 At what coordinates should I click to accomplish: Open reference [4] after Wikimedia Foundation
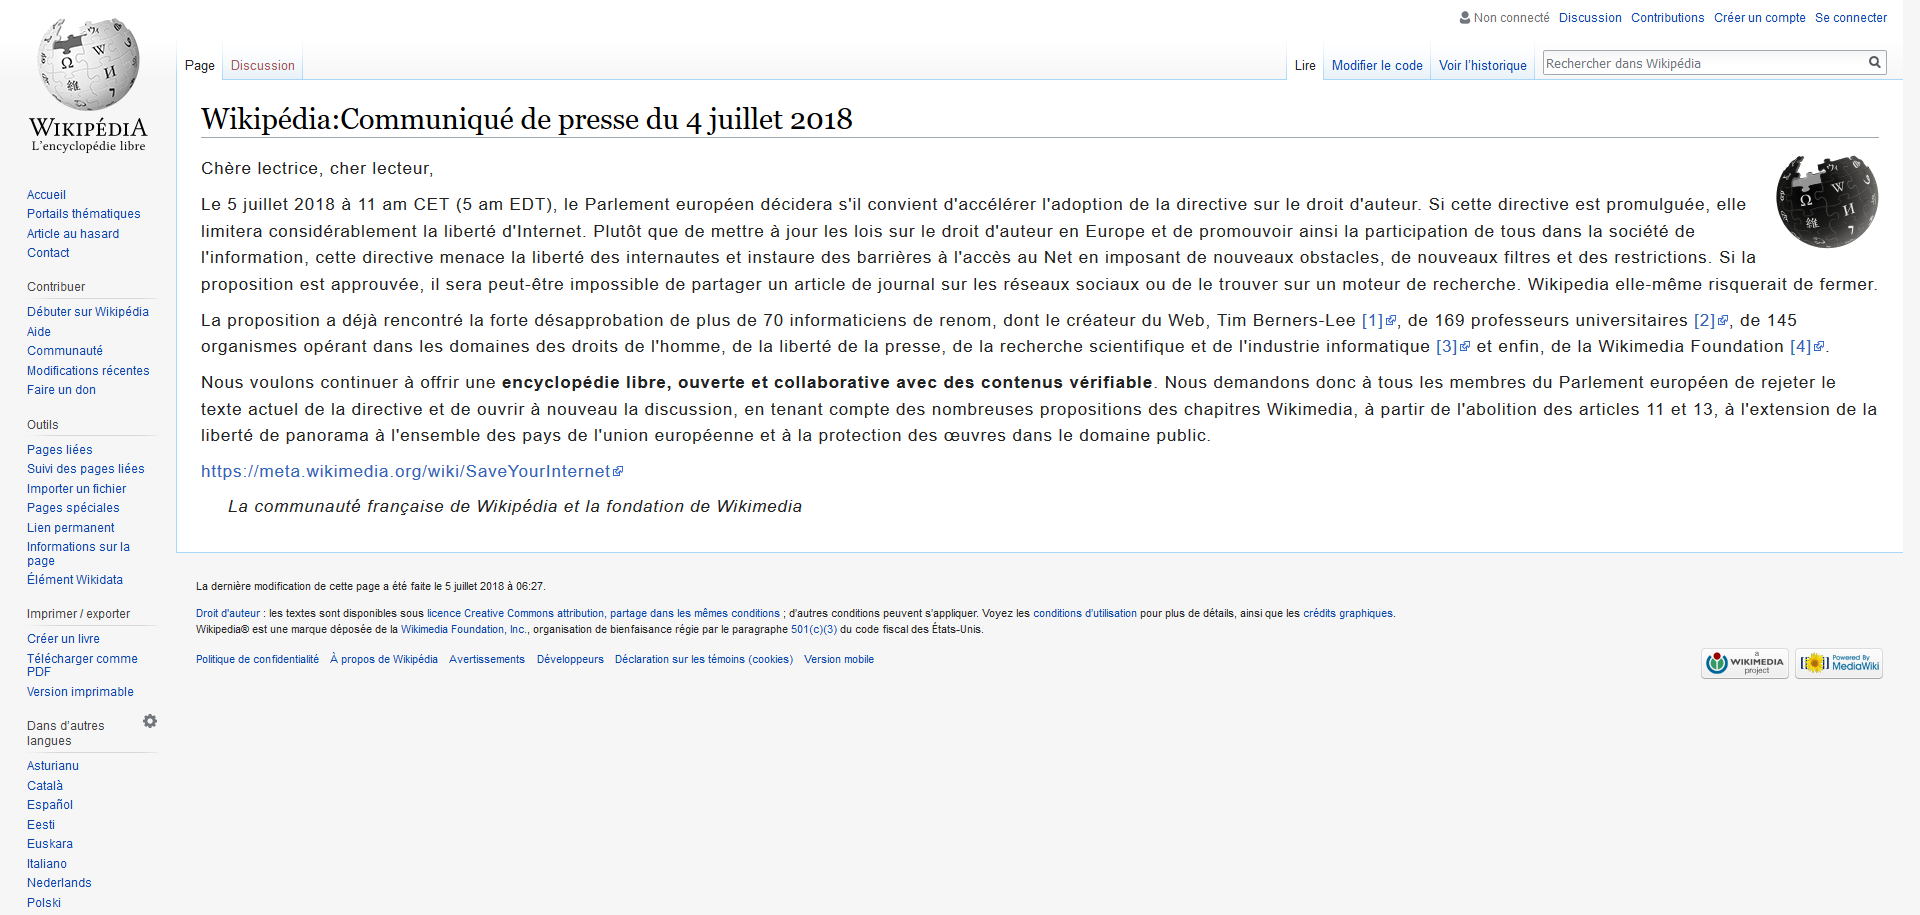click(x=1807, y=346)
